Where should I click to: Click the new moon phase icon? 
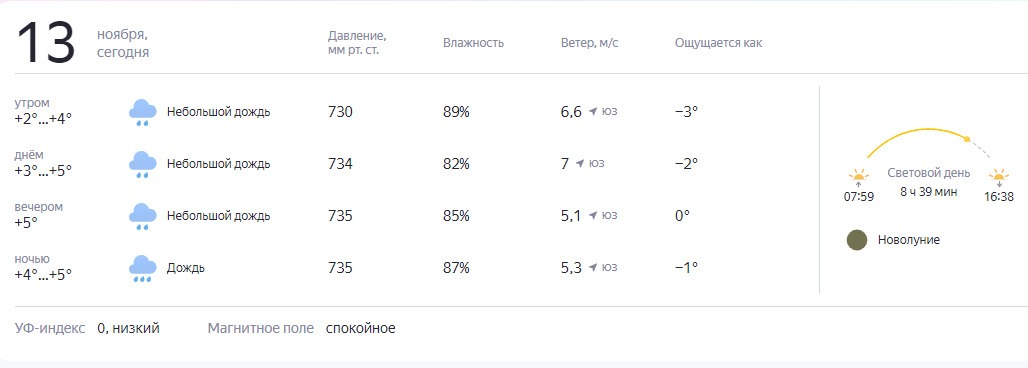[x=857, y=240]
